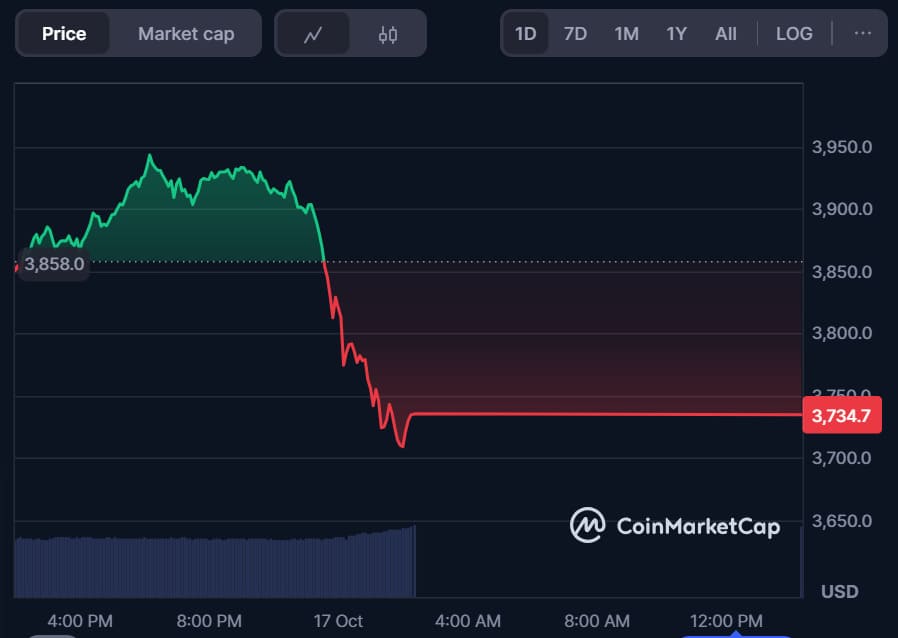Select the Market cap tab
The width and height of the screenshot is (898, 638).
click(186, 34)
